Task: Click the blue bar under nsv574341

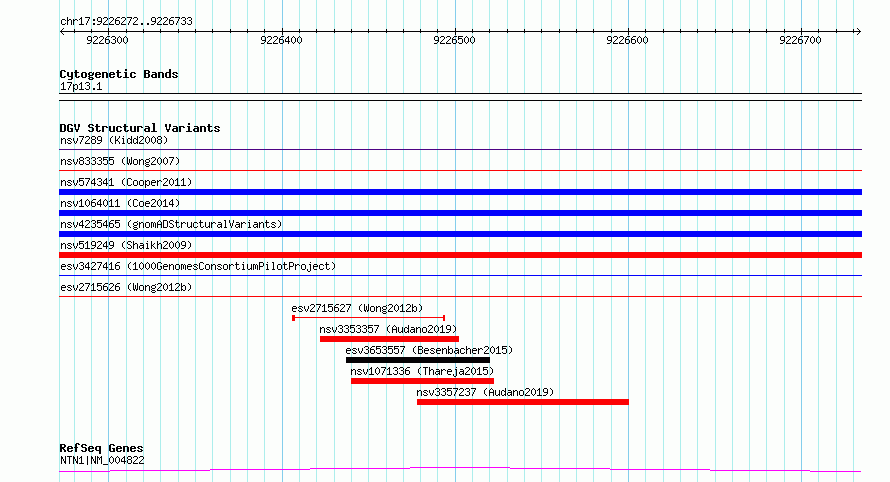Action: tap(460, 192)
